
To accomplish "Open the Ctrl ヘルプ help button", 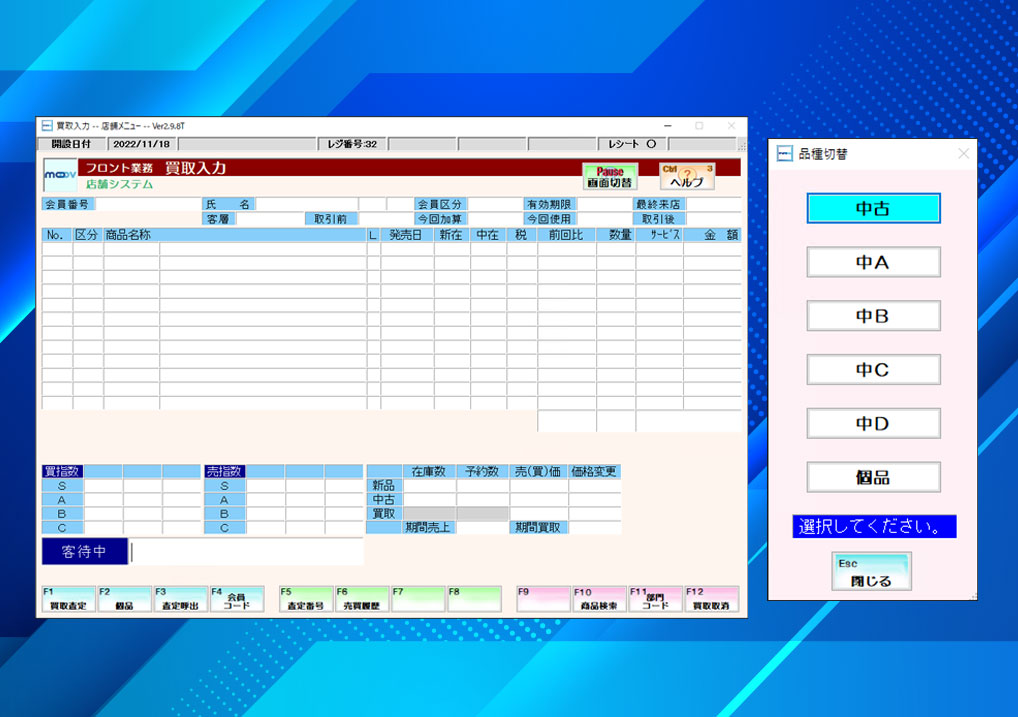I will point(687,177).
